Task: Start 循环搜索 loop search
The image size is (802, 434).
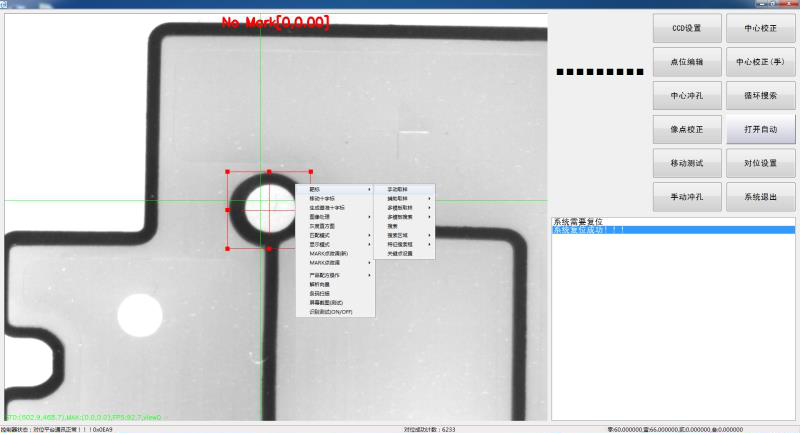Action: 760,96
